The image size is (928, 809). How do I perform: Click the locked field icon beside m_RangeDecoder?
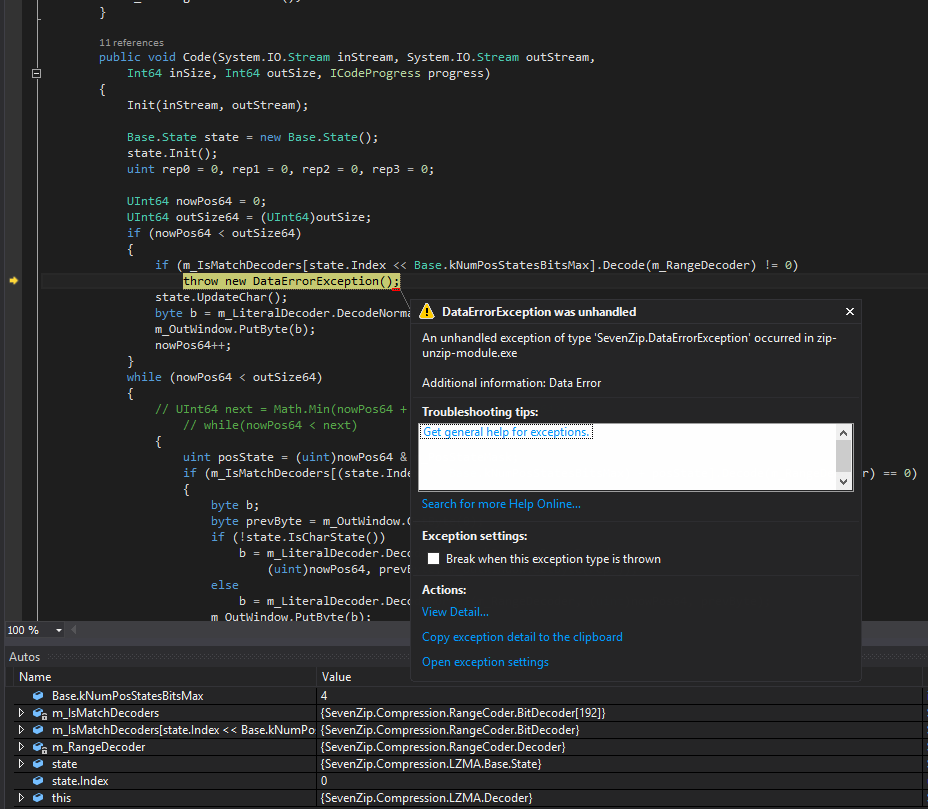pyautogui.click(x=39, y=747)
